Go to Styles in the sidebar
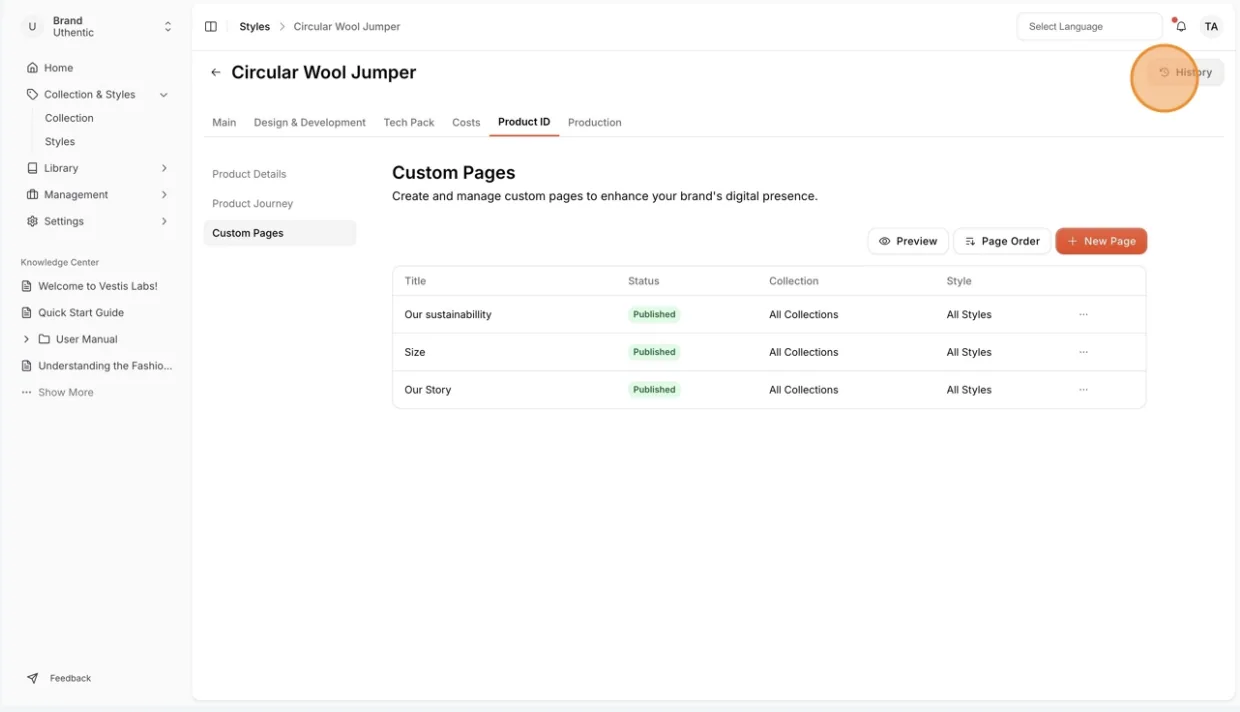 coord(60,142)
